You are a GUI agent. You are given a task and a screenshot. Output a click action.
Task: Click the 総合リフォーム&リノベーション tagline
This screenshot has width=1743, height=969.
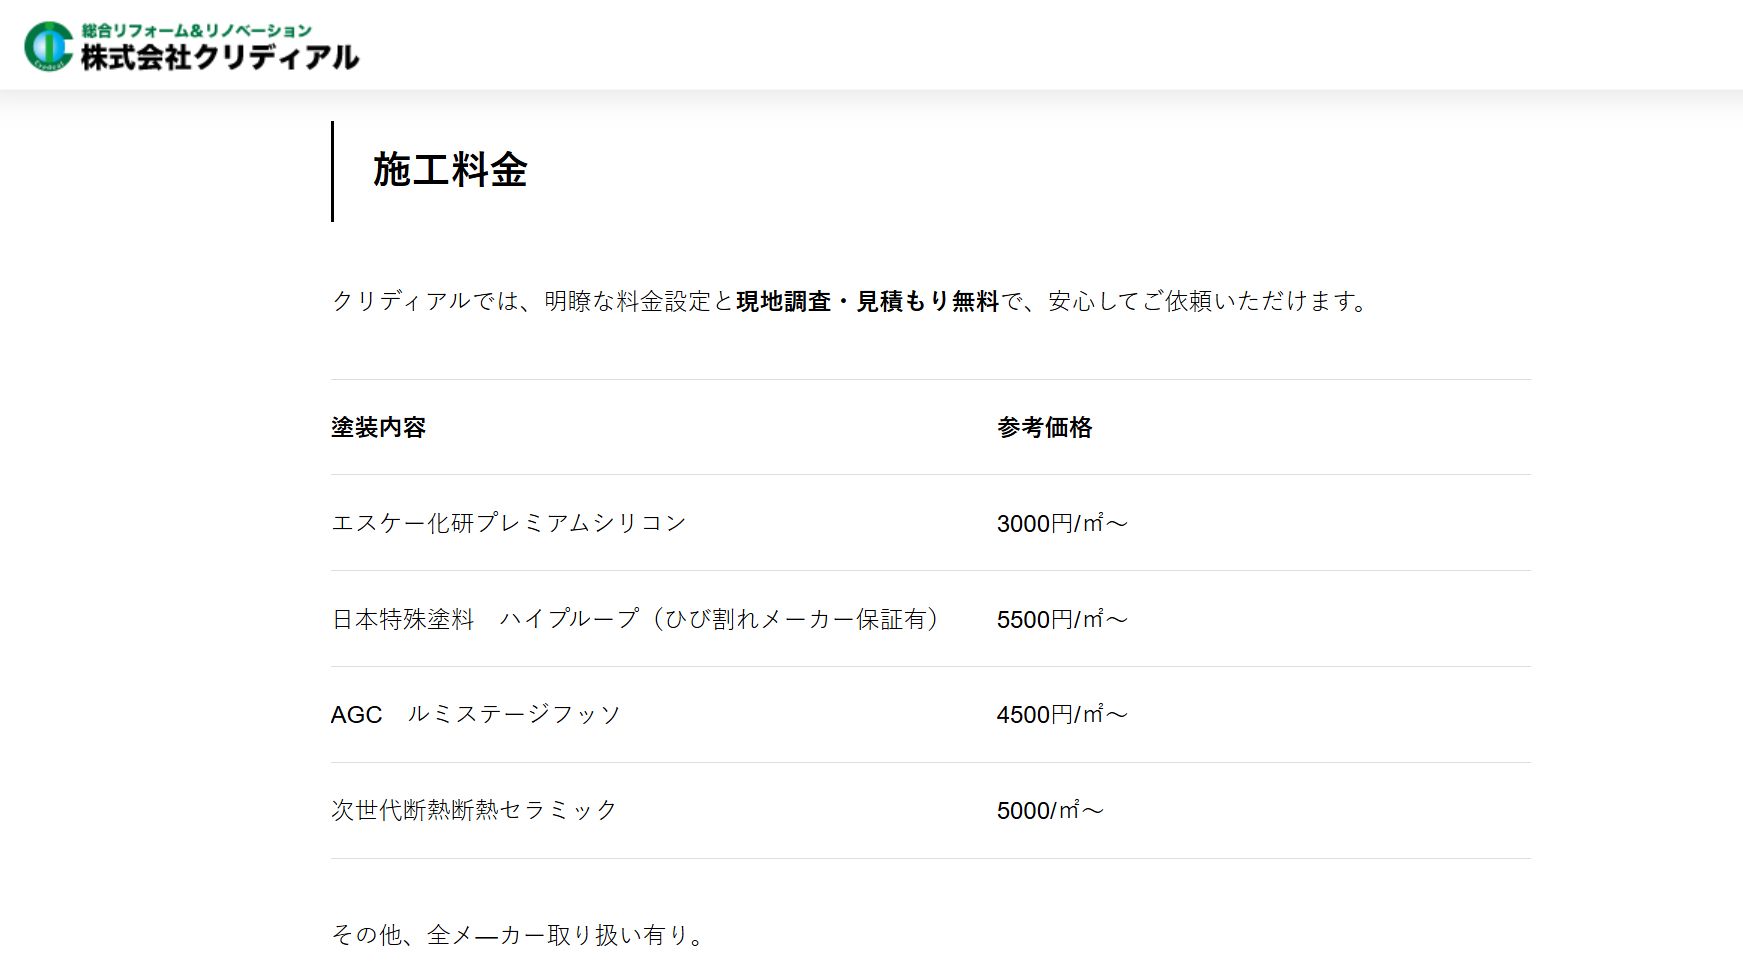(197, 30)
